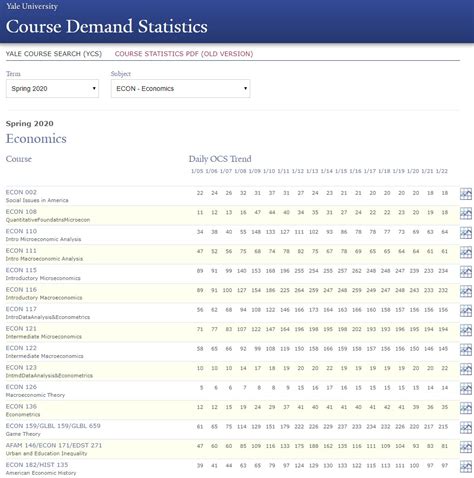This screenshot has height=478, width=474.
Task: Open trend chart icon for ECON 136
Action: [x=466, y=408]
